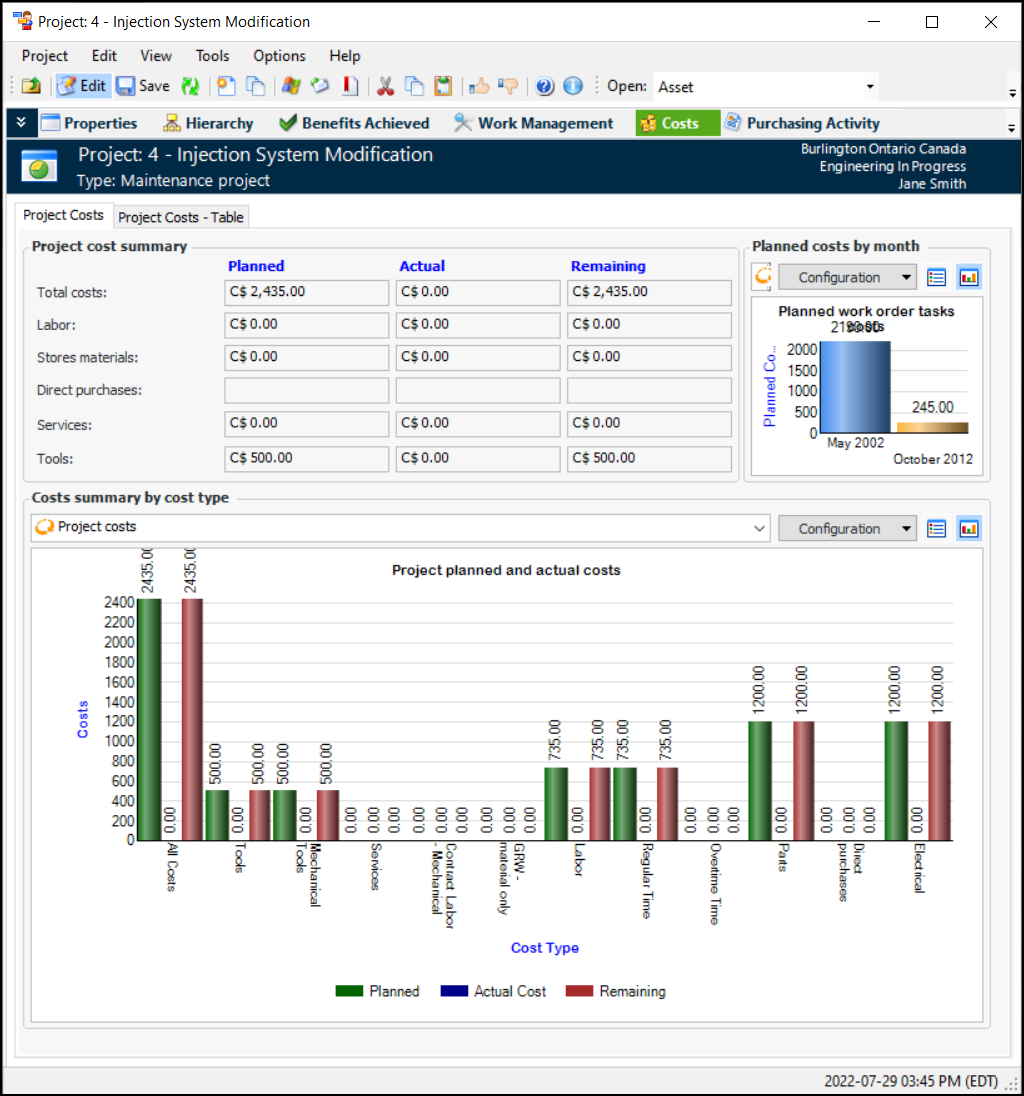Collapse the navigation bar with double chevron

pos(21,122)
